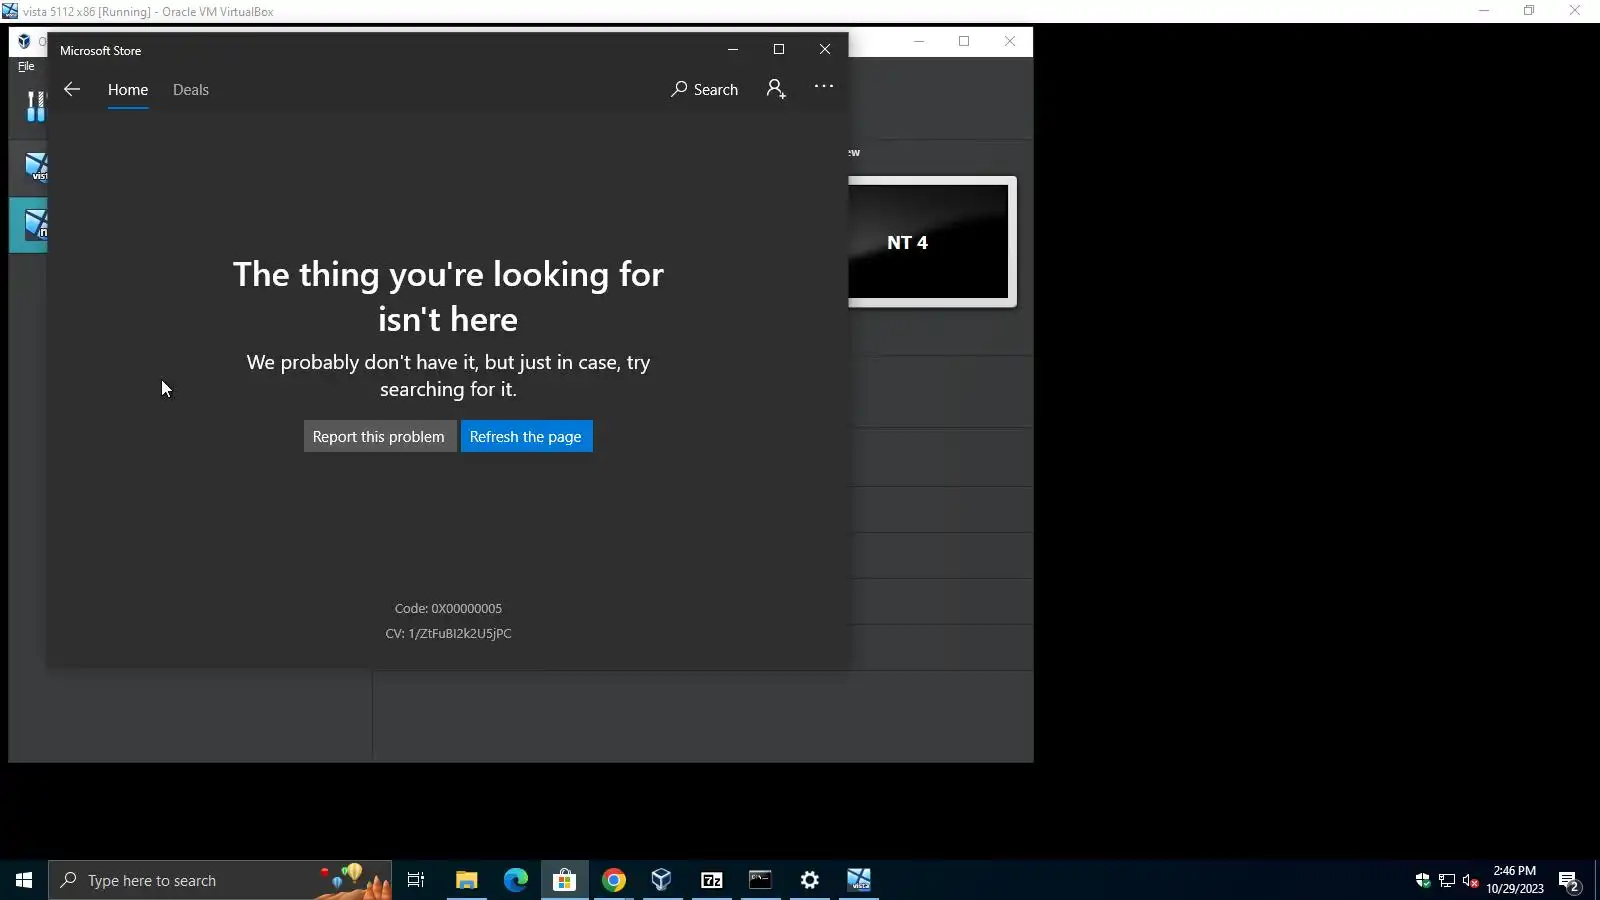Switch to the Deals tab
Screen dimensions: 1600x900
point(191,89)
